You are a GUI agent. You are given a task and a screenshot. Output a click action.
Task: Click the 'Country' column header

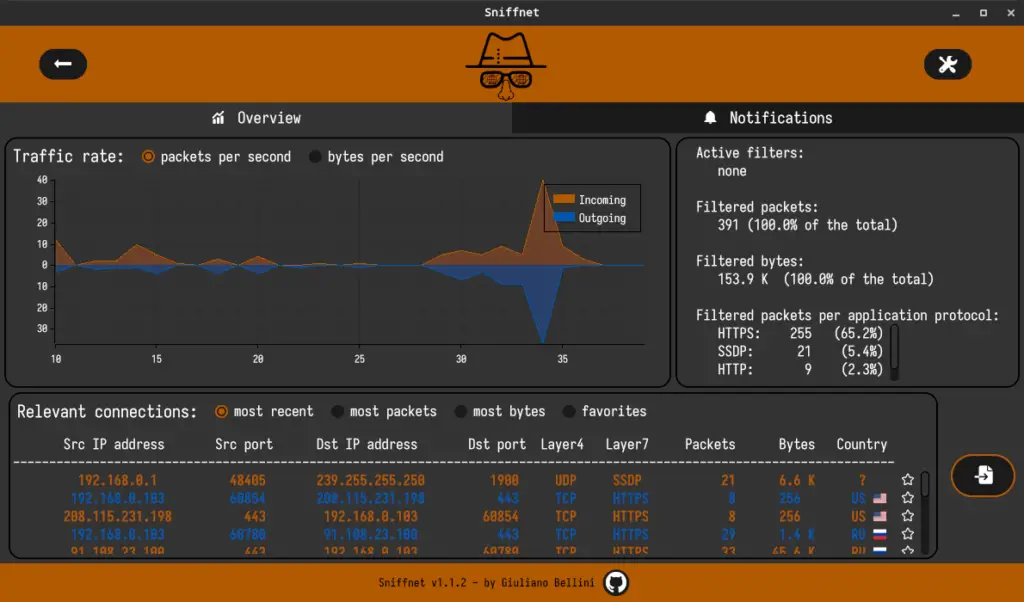click(862, 445)
